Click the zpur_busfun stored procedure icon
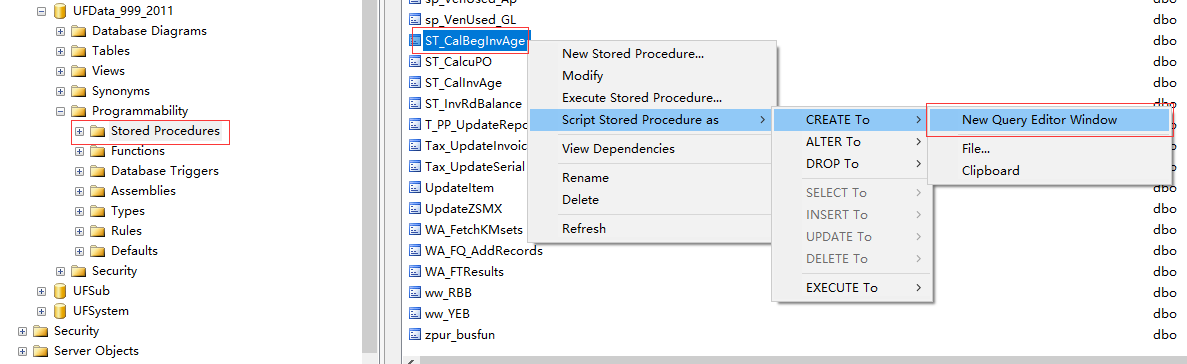The image size is (1187, 364). tap(414, 334)
